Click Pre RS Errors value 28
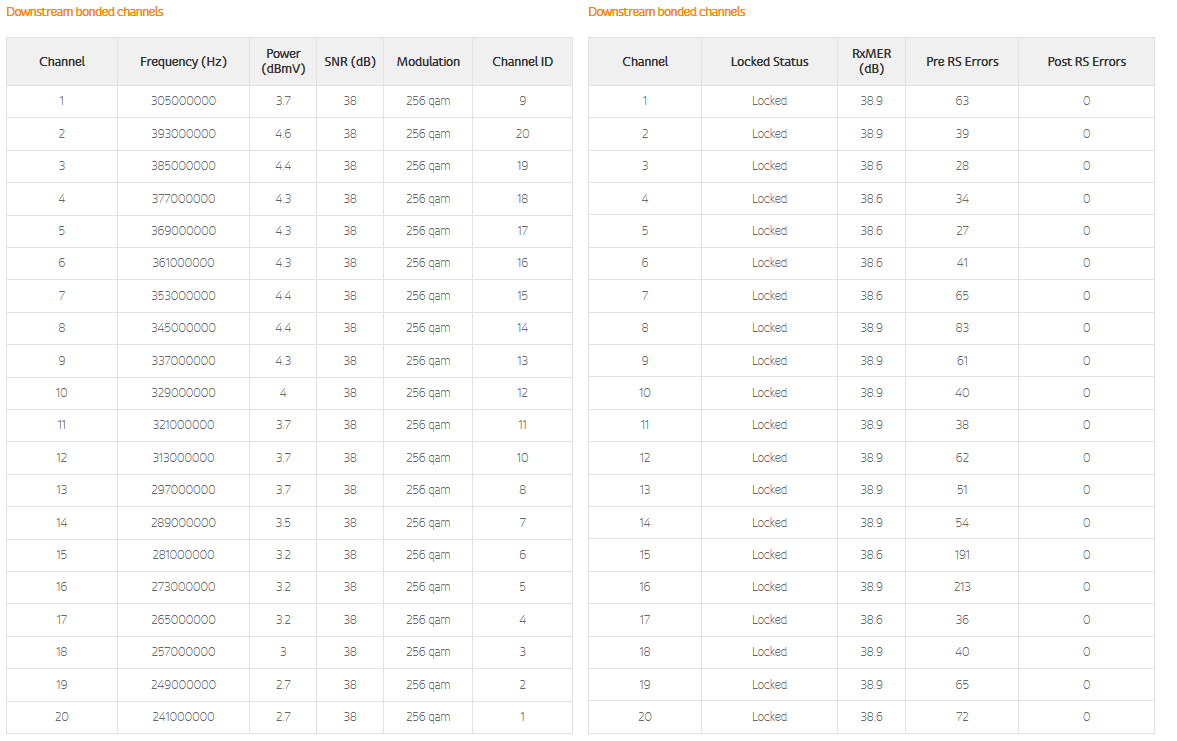The height and width of the screenshot is (741, 1177). point(962,166)
